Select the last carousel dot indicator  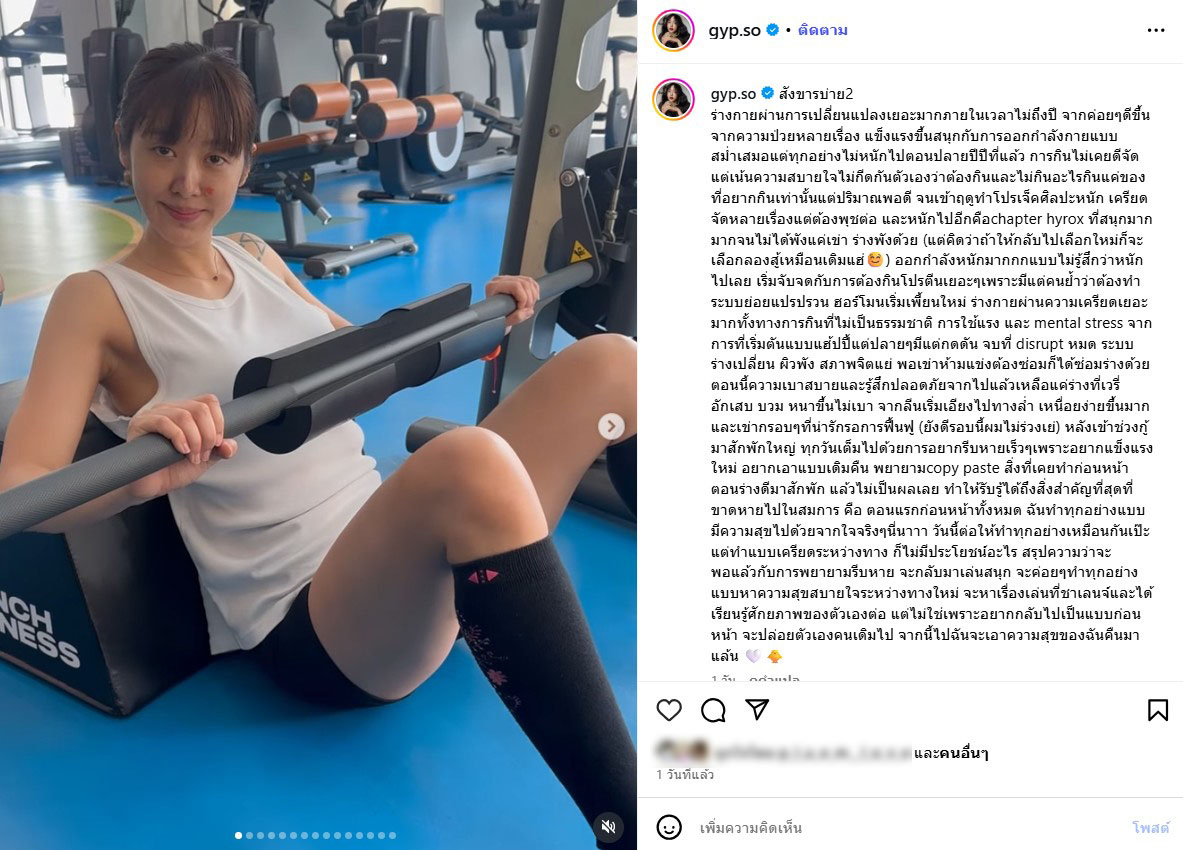pyautogui.click(x=392, y=835)
